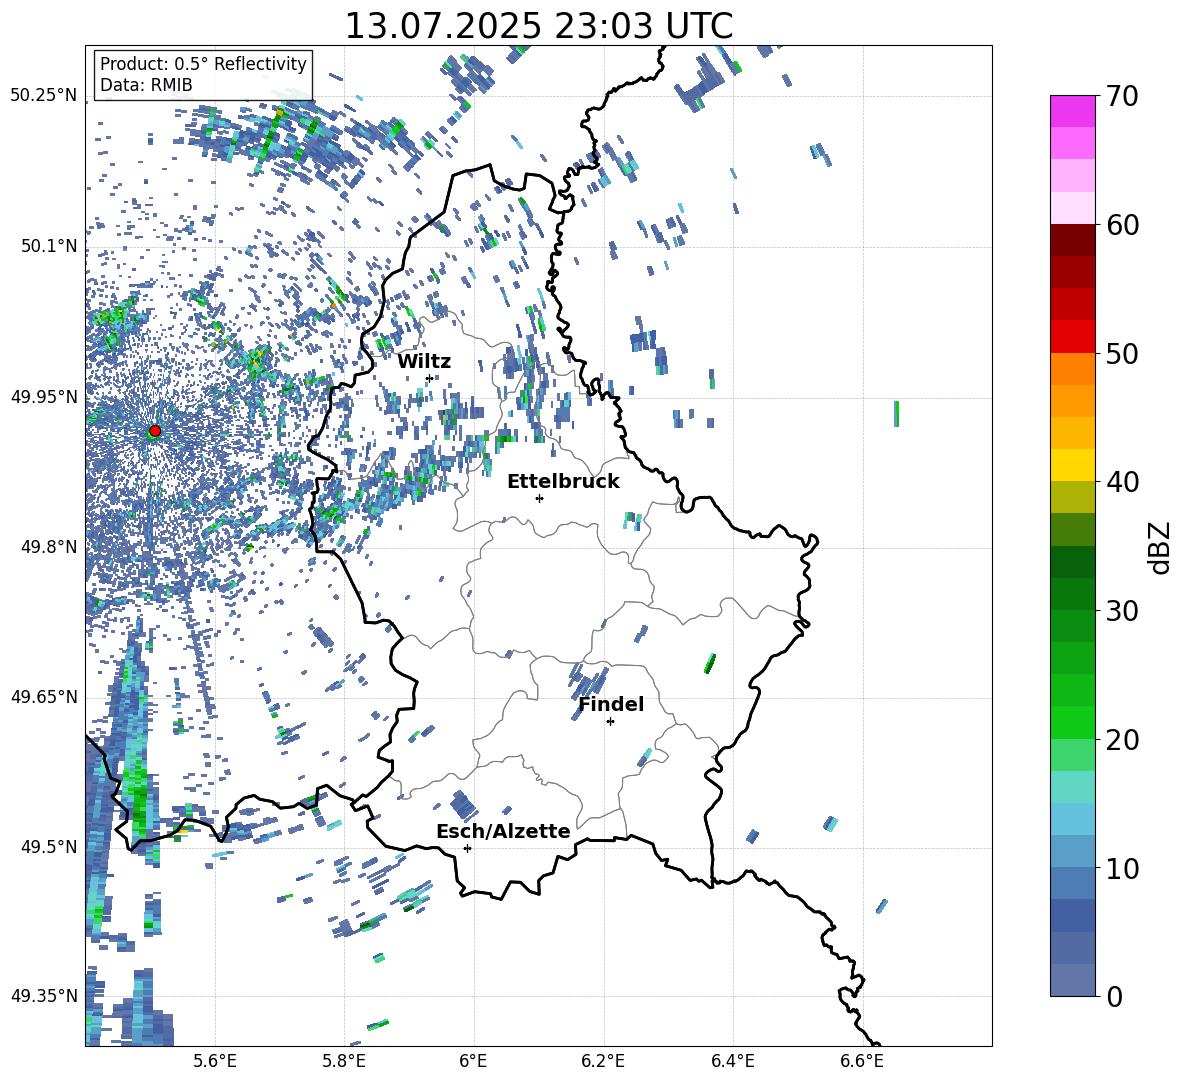
Task: Click the Data: RMIB text
Action: pos(146,85)
